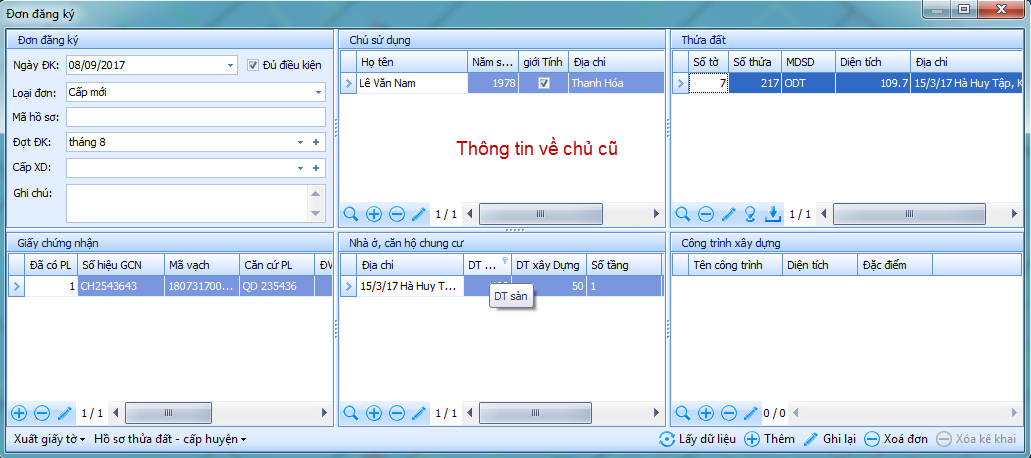Image resolution: width=1031 pixels, height=458 pixels.
Task: Expand the Loại đơn dropdown
Action: pos(318,92)
